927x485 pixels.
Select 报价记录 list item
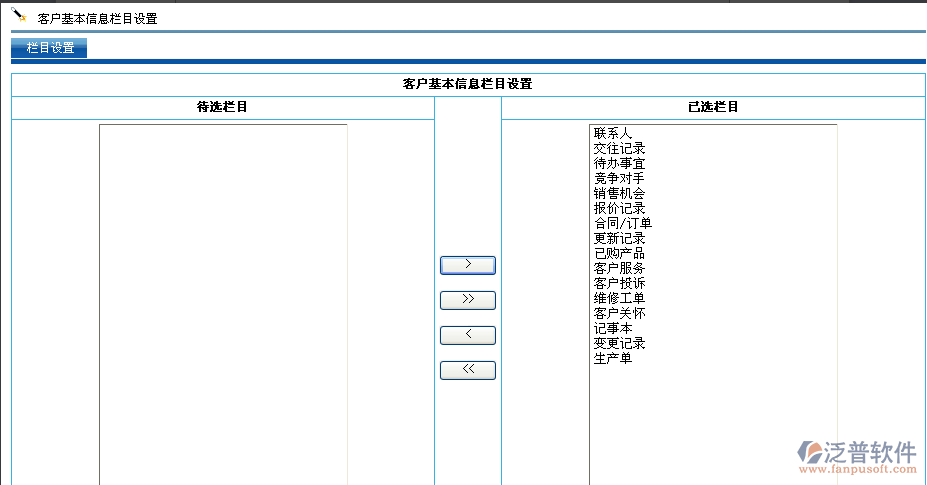tap(619, 208)
